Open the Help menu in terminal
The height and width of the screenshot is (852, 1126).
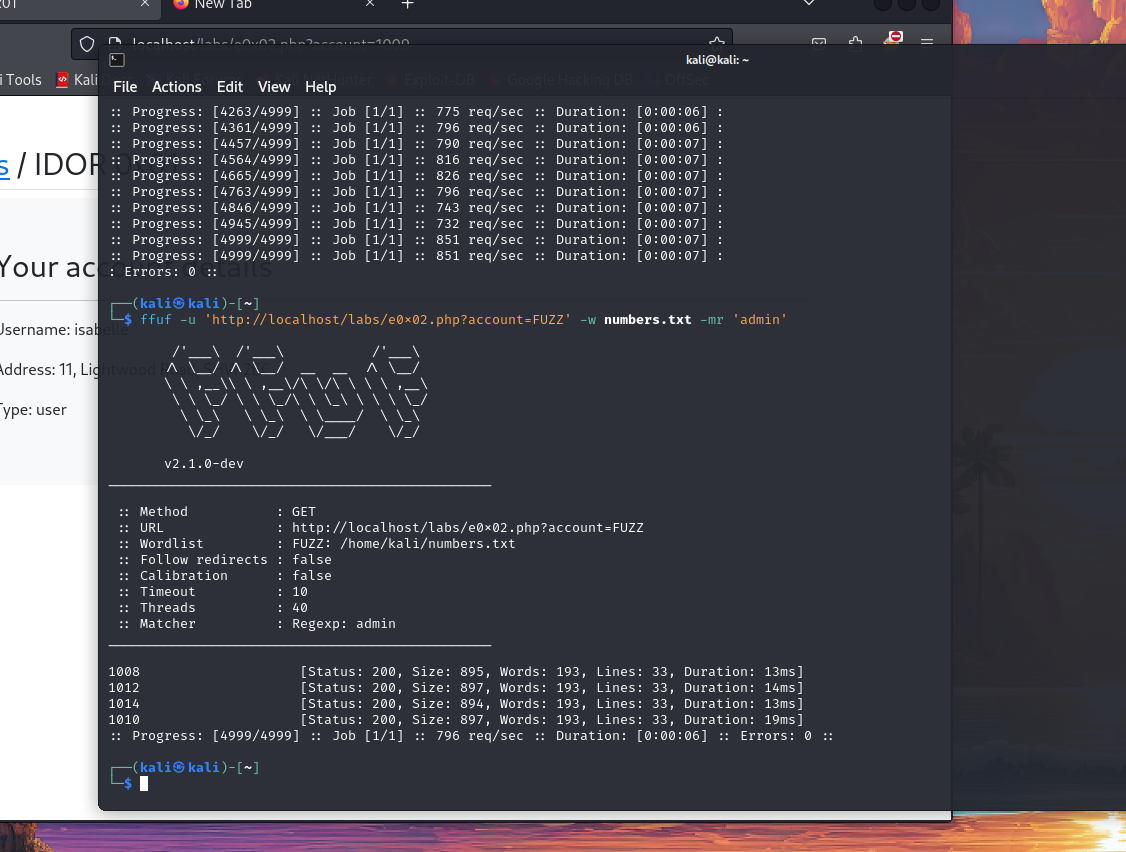[320, 87]
